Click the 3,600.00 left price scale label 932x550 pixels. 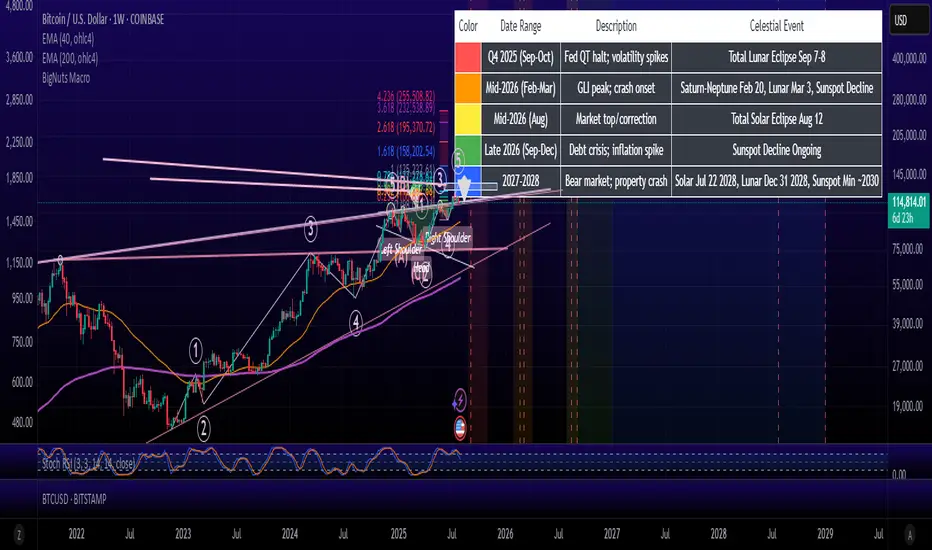(19, 58)
